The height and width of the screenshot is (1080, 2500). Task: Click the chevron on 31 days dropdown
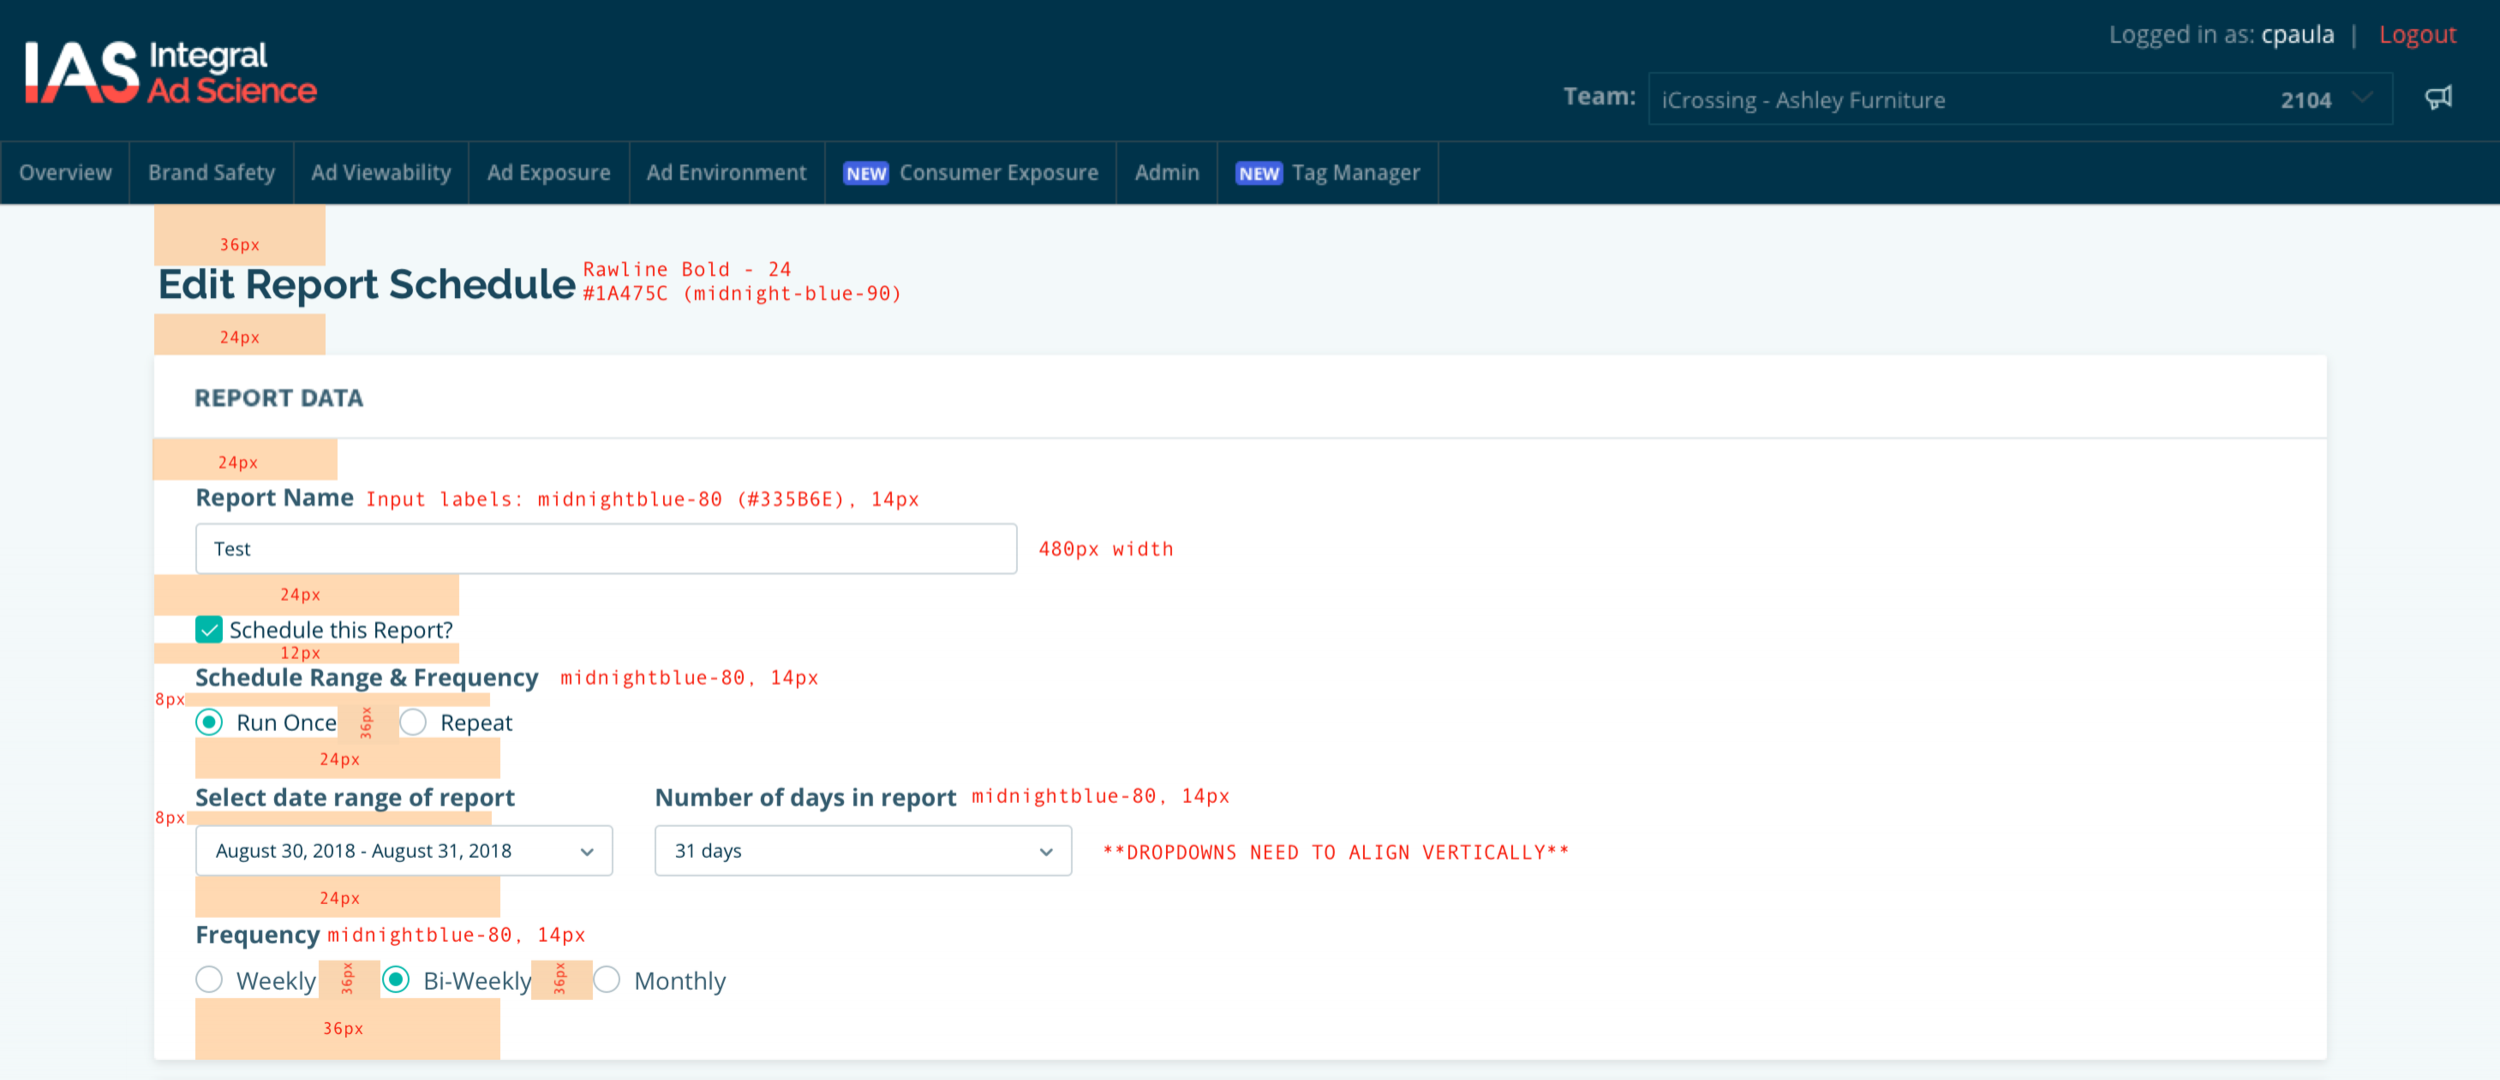coord(1046,852)
